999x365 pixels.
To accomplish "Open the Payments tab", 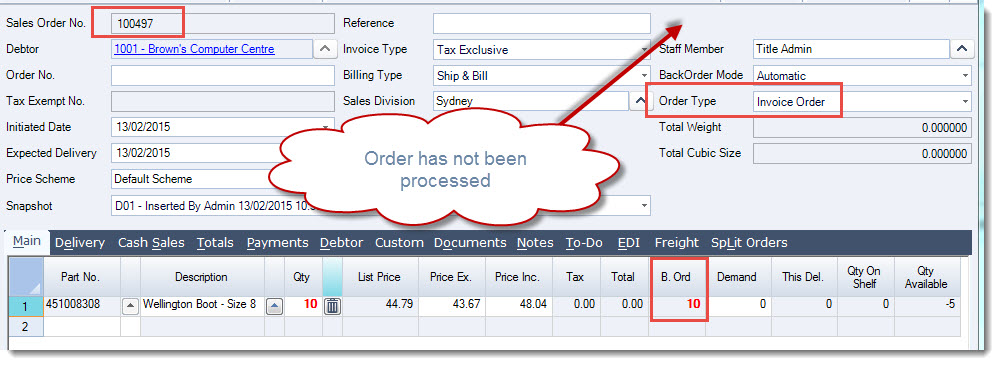I will [277, 243].
